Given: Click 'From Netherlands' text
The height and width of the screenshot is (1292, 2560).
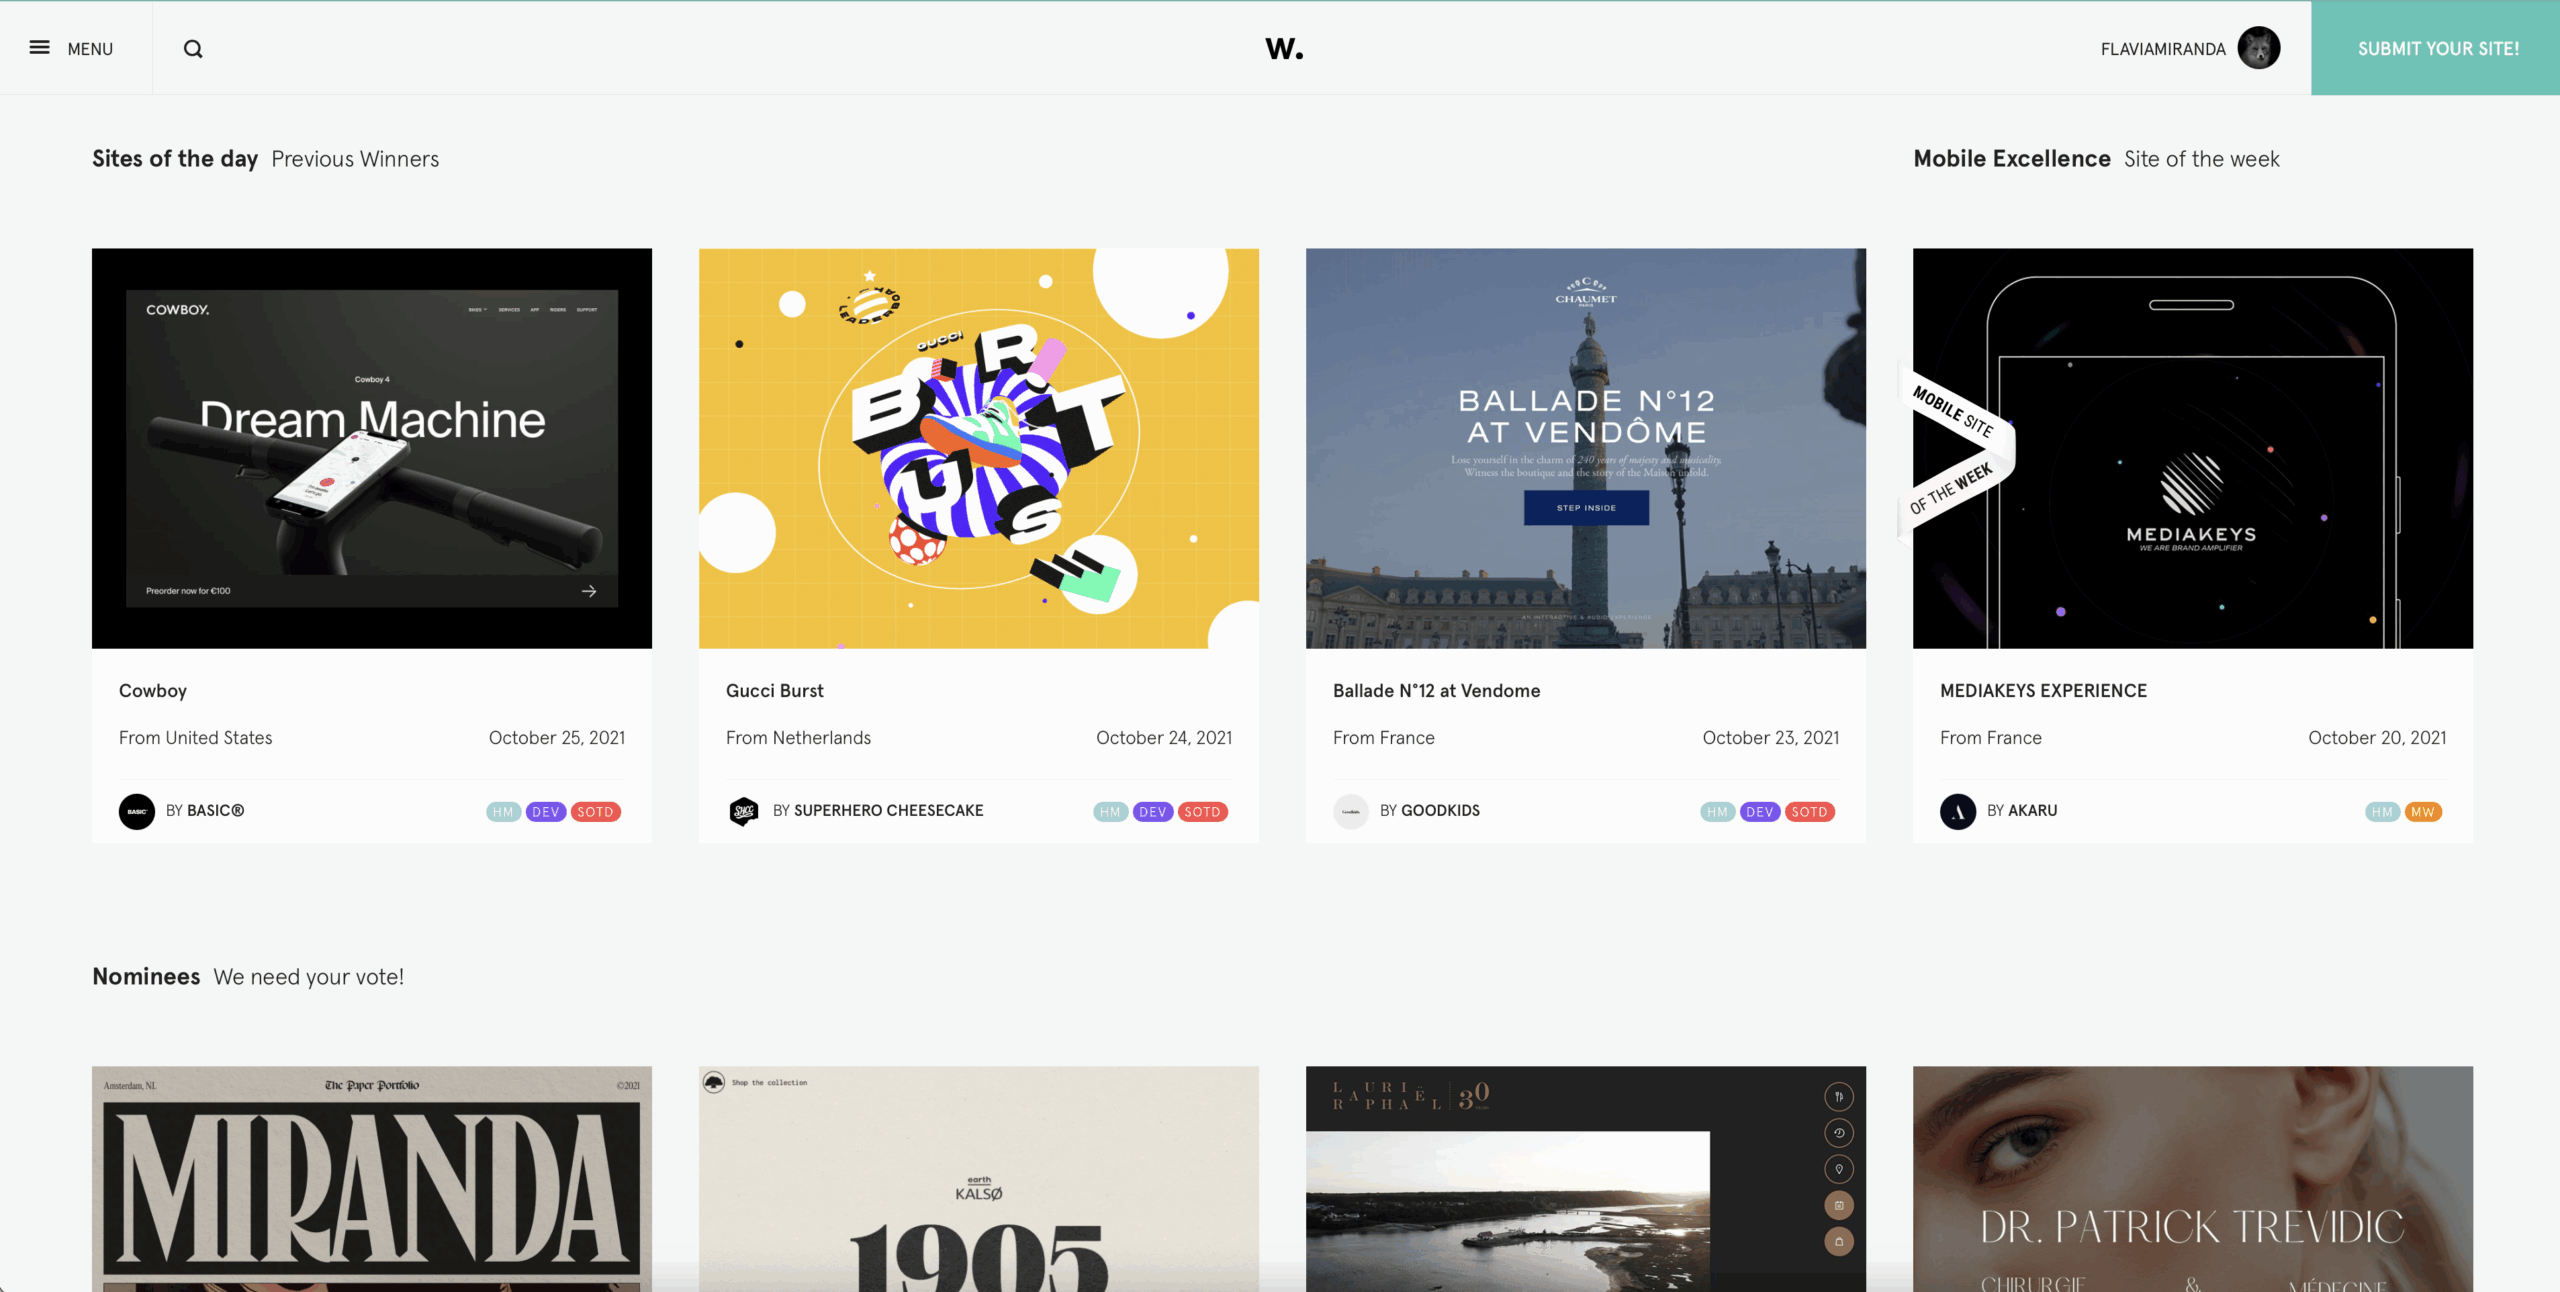Looking at the screenshot, I should click(x=798, y=738).
